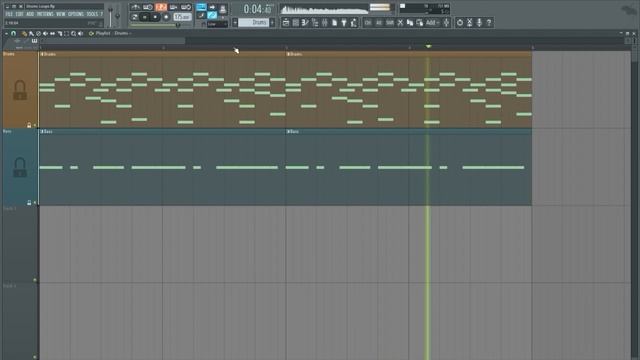Viewport: 640px width, 360px height.
Task: Click the Record transport button
Action: (166, 17)
